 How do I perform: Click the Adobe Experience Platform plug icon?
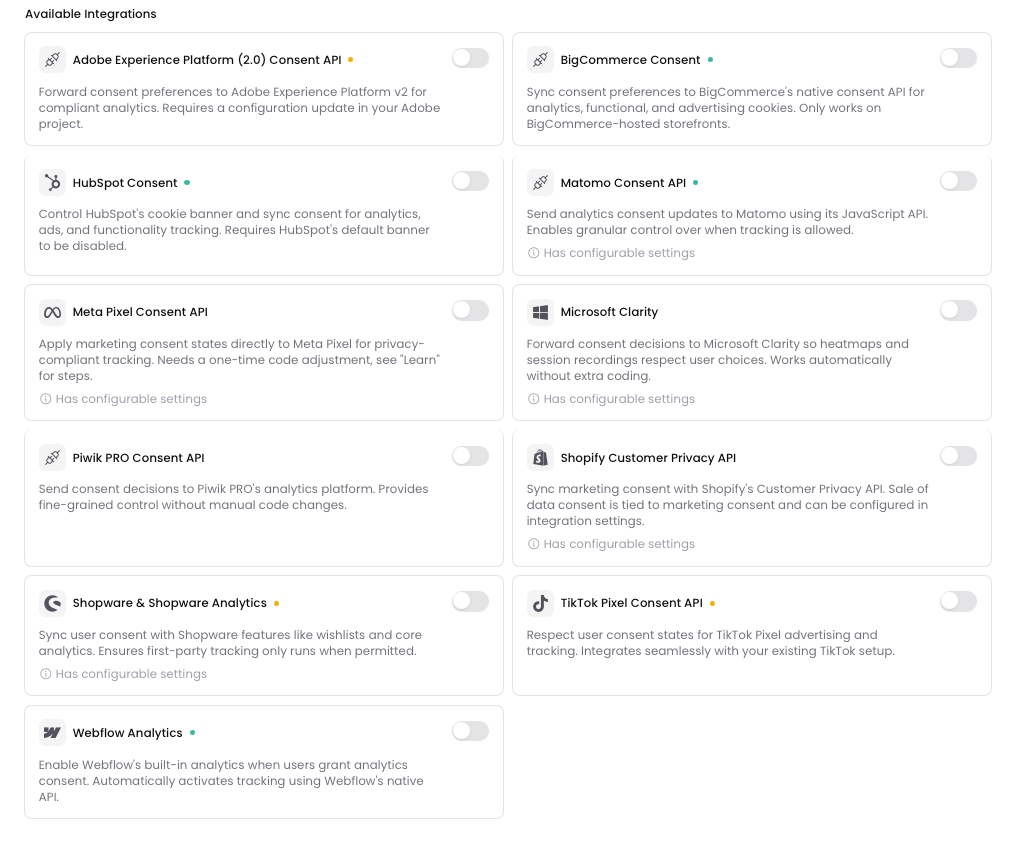[52, 59]
